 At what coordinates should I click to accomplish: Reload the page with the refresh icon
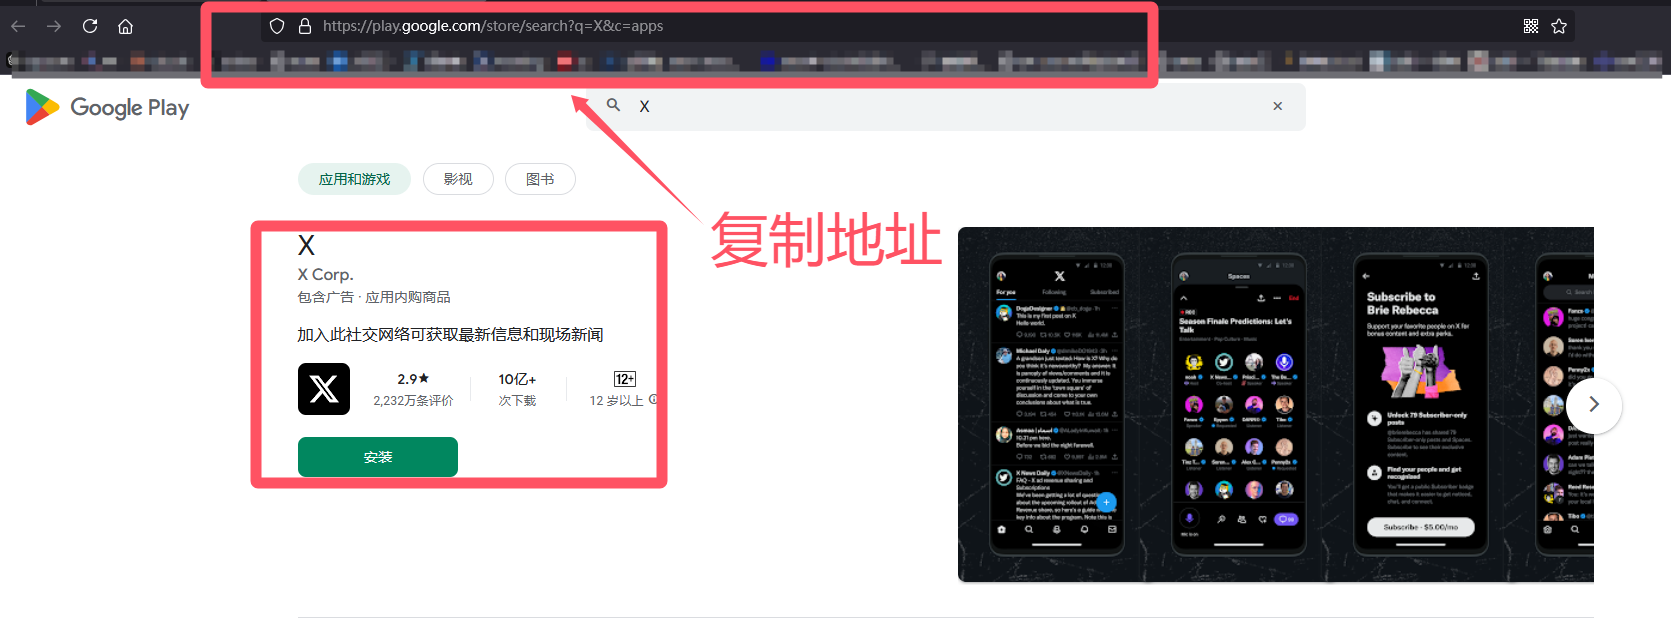coord(90,26)
